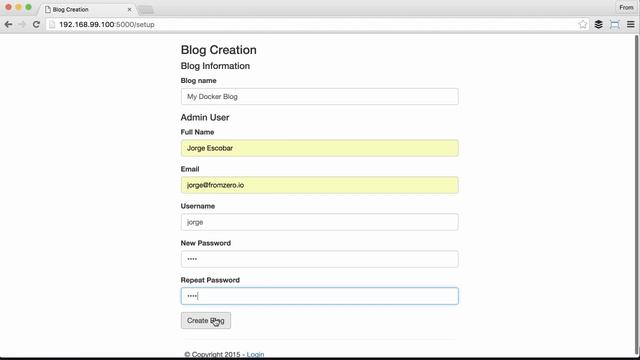Viewport: 640px width, 360px height.
Task: Click the Full Name input field
Action: tap(320, 148)
